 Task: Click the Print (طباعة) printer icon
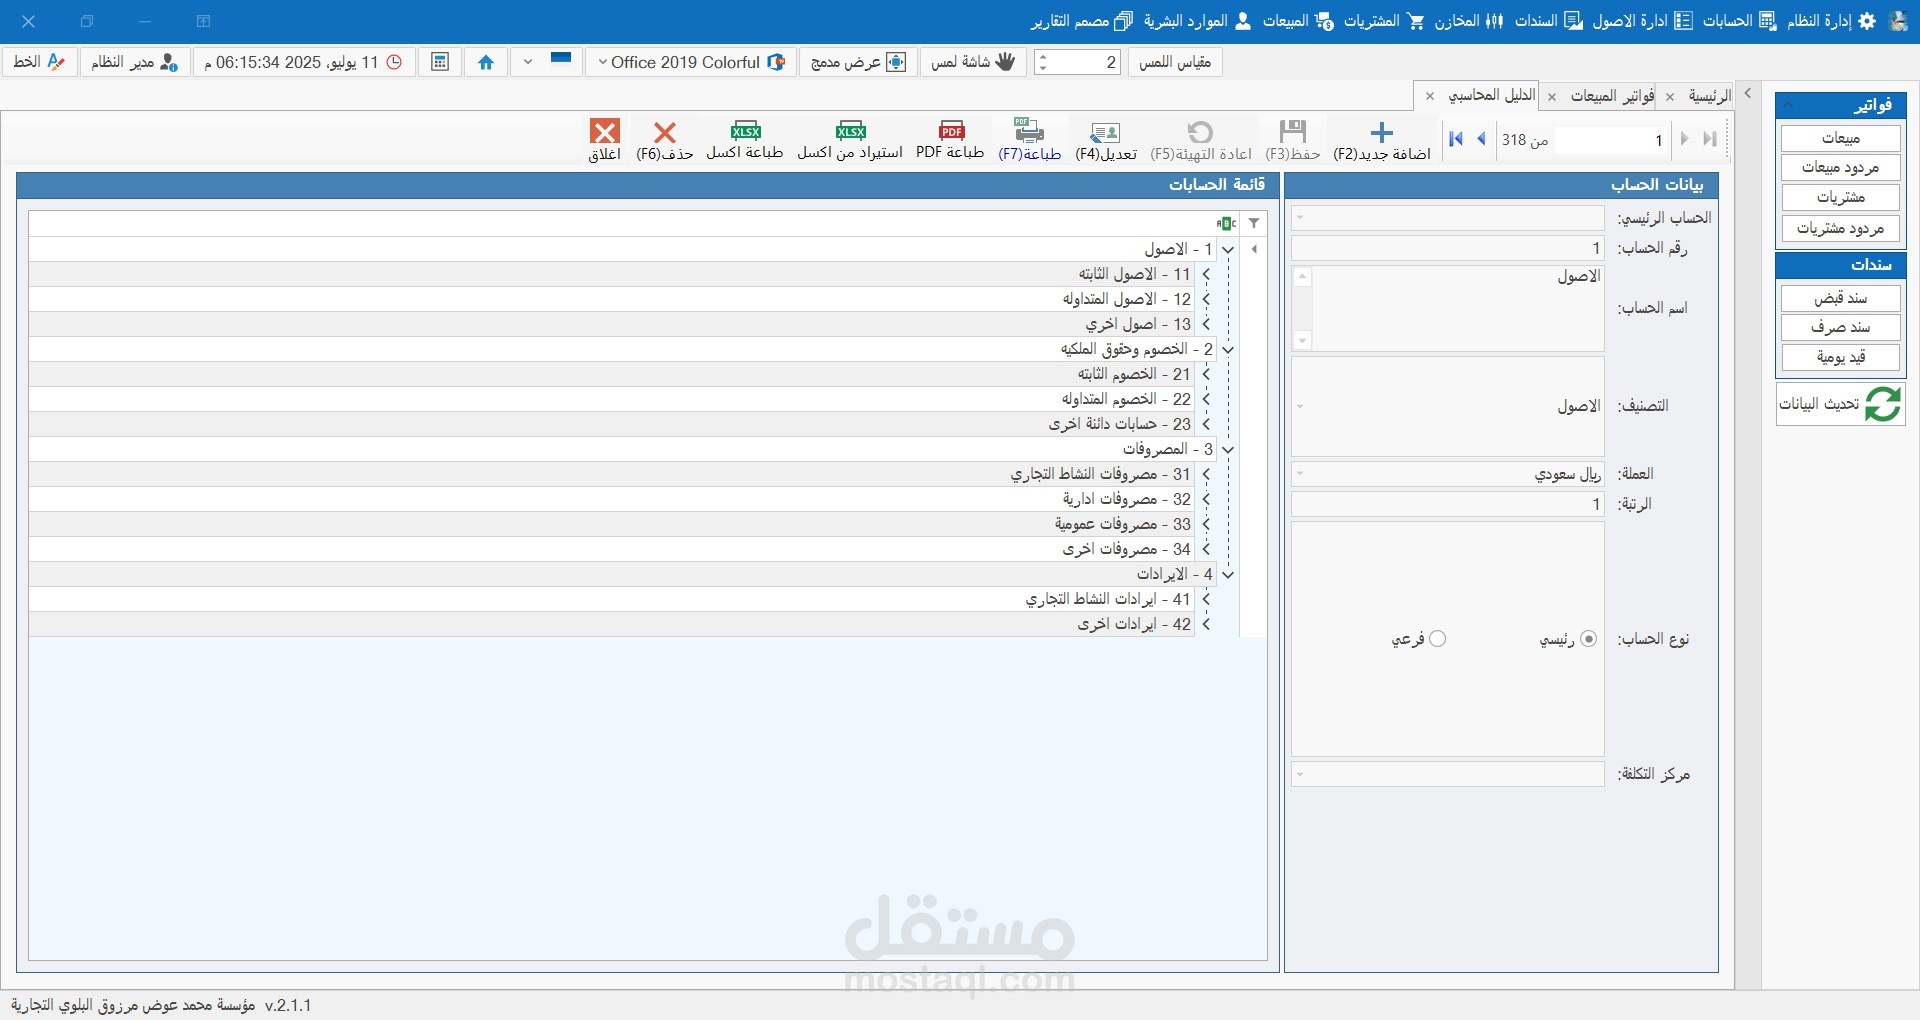[1029, 131]
